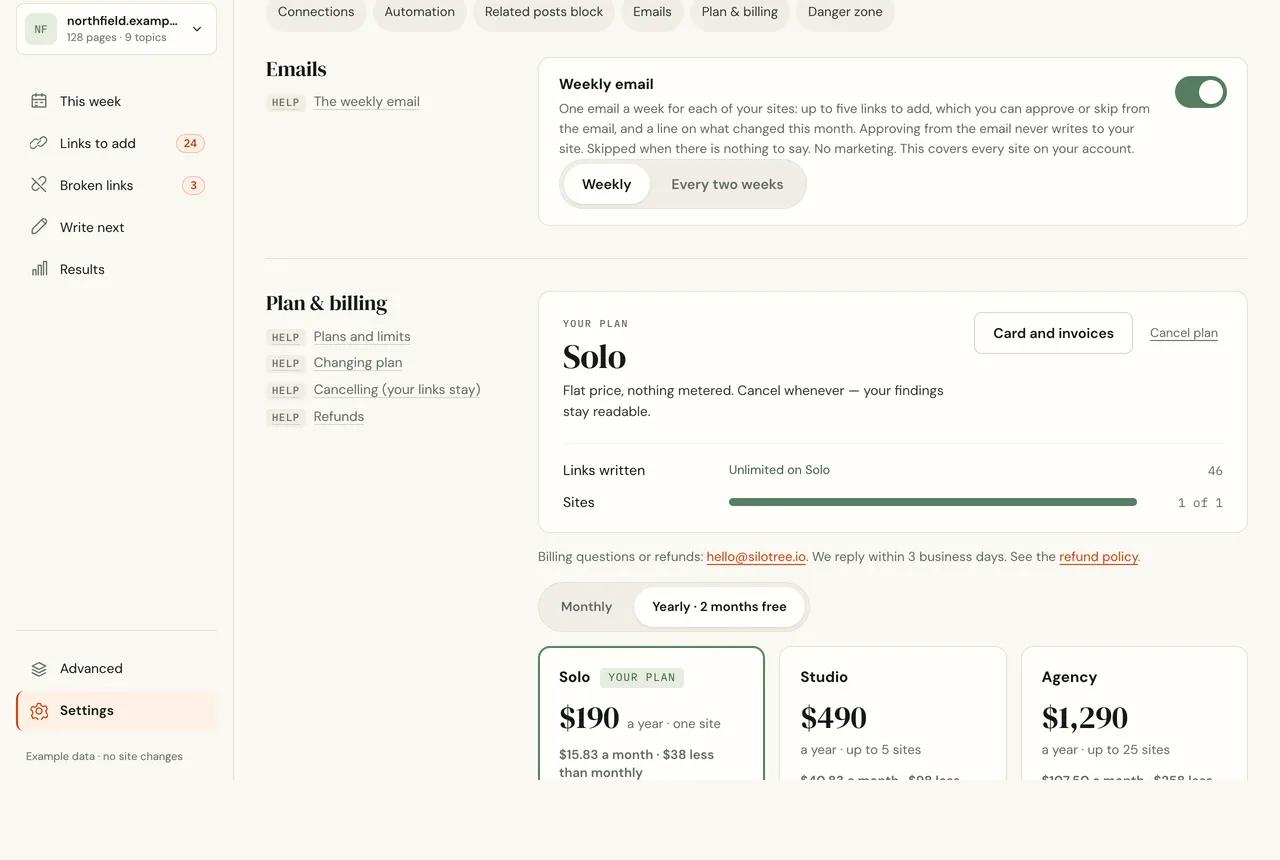Click the Sites usage progress bar
The image size is (1280, 860).
933,502
